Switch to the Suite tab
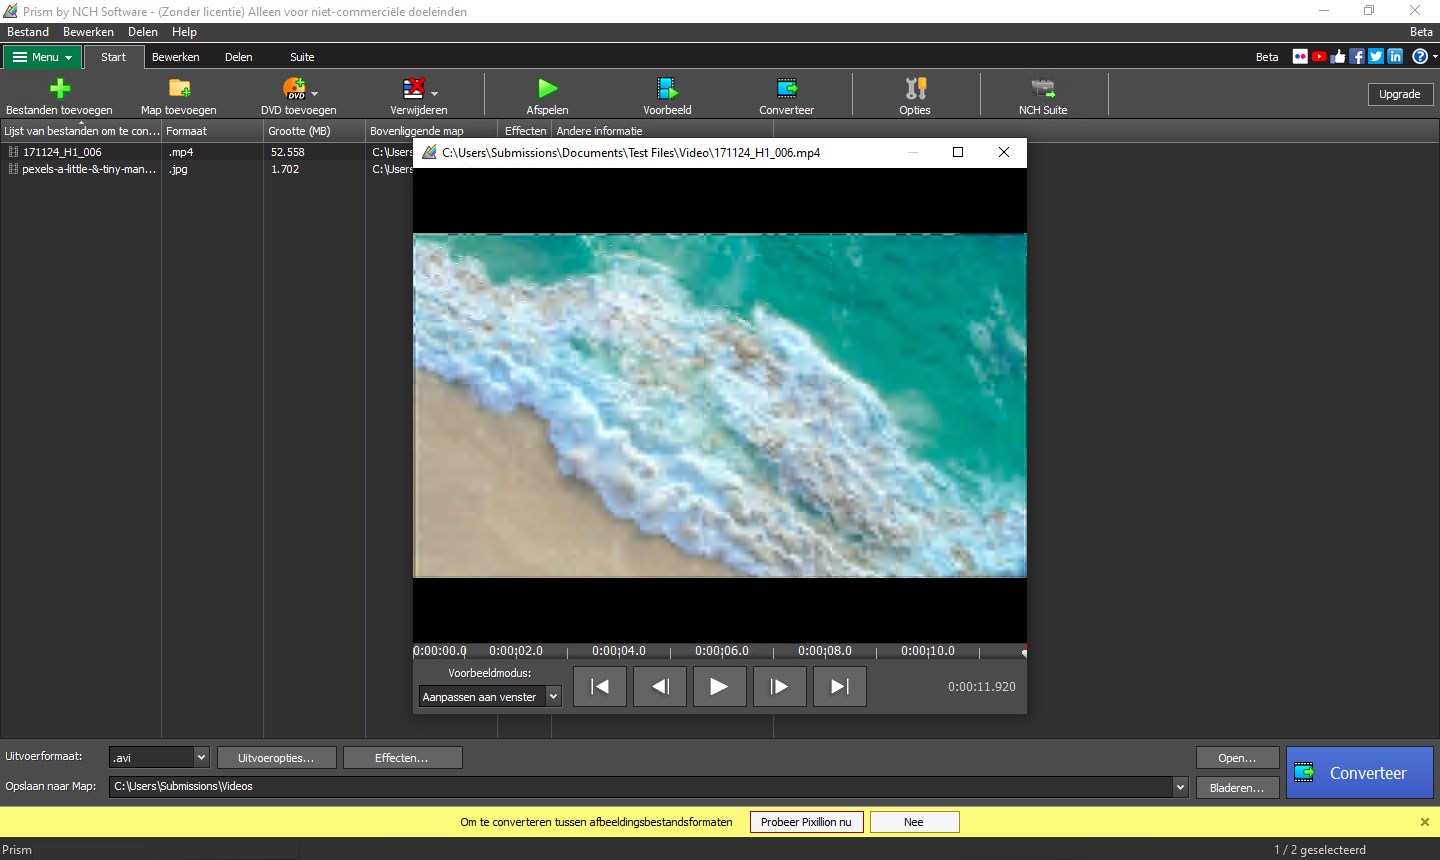 pos(302,57)
